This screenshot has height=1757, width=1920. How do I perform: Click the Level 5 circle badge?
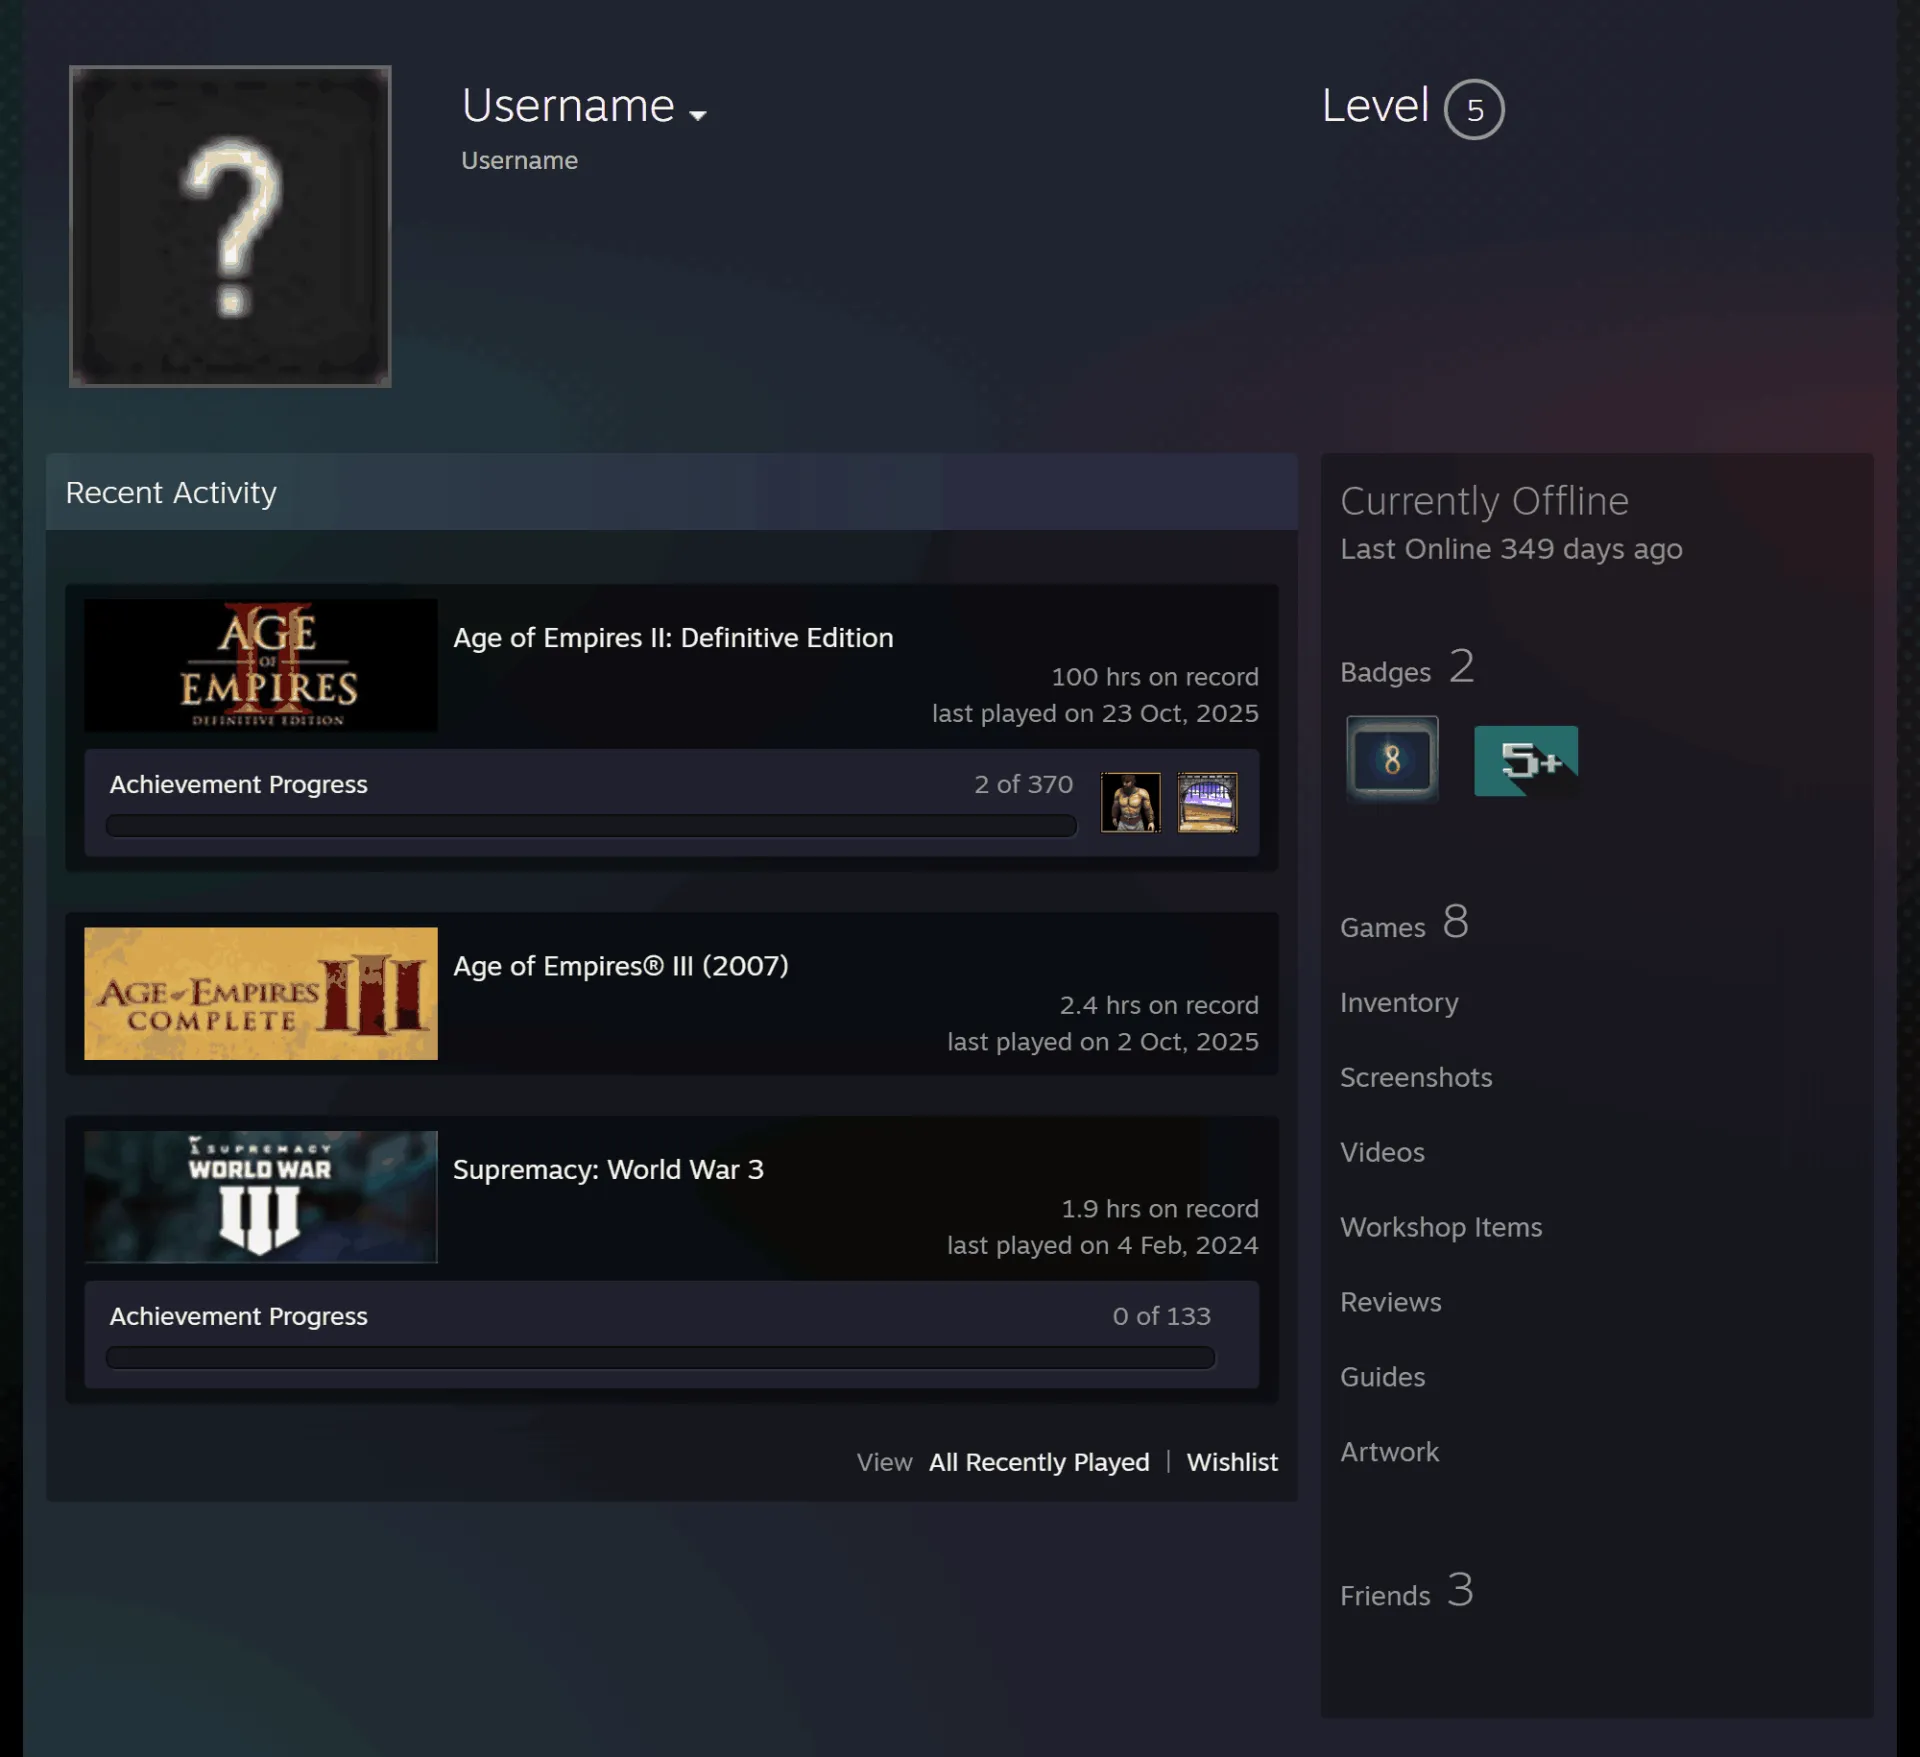[x=1474, y=109]
